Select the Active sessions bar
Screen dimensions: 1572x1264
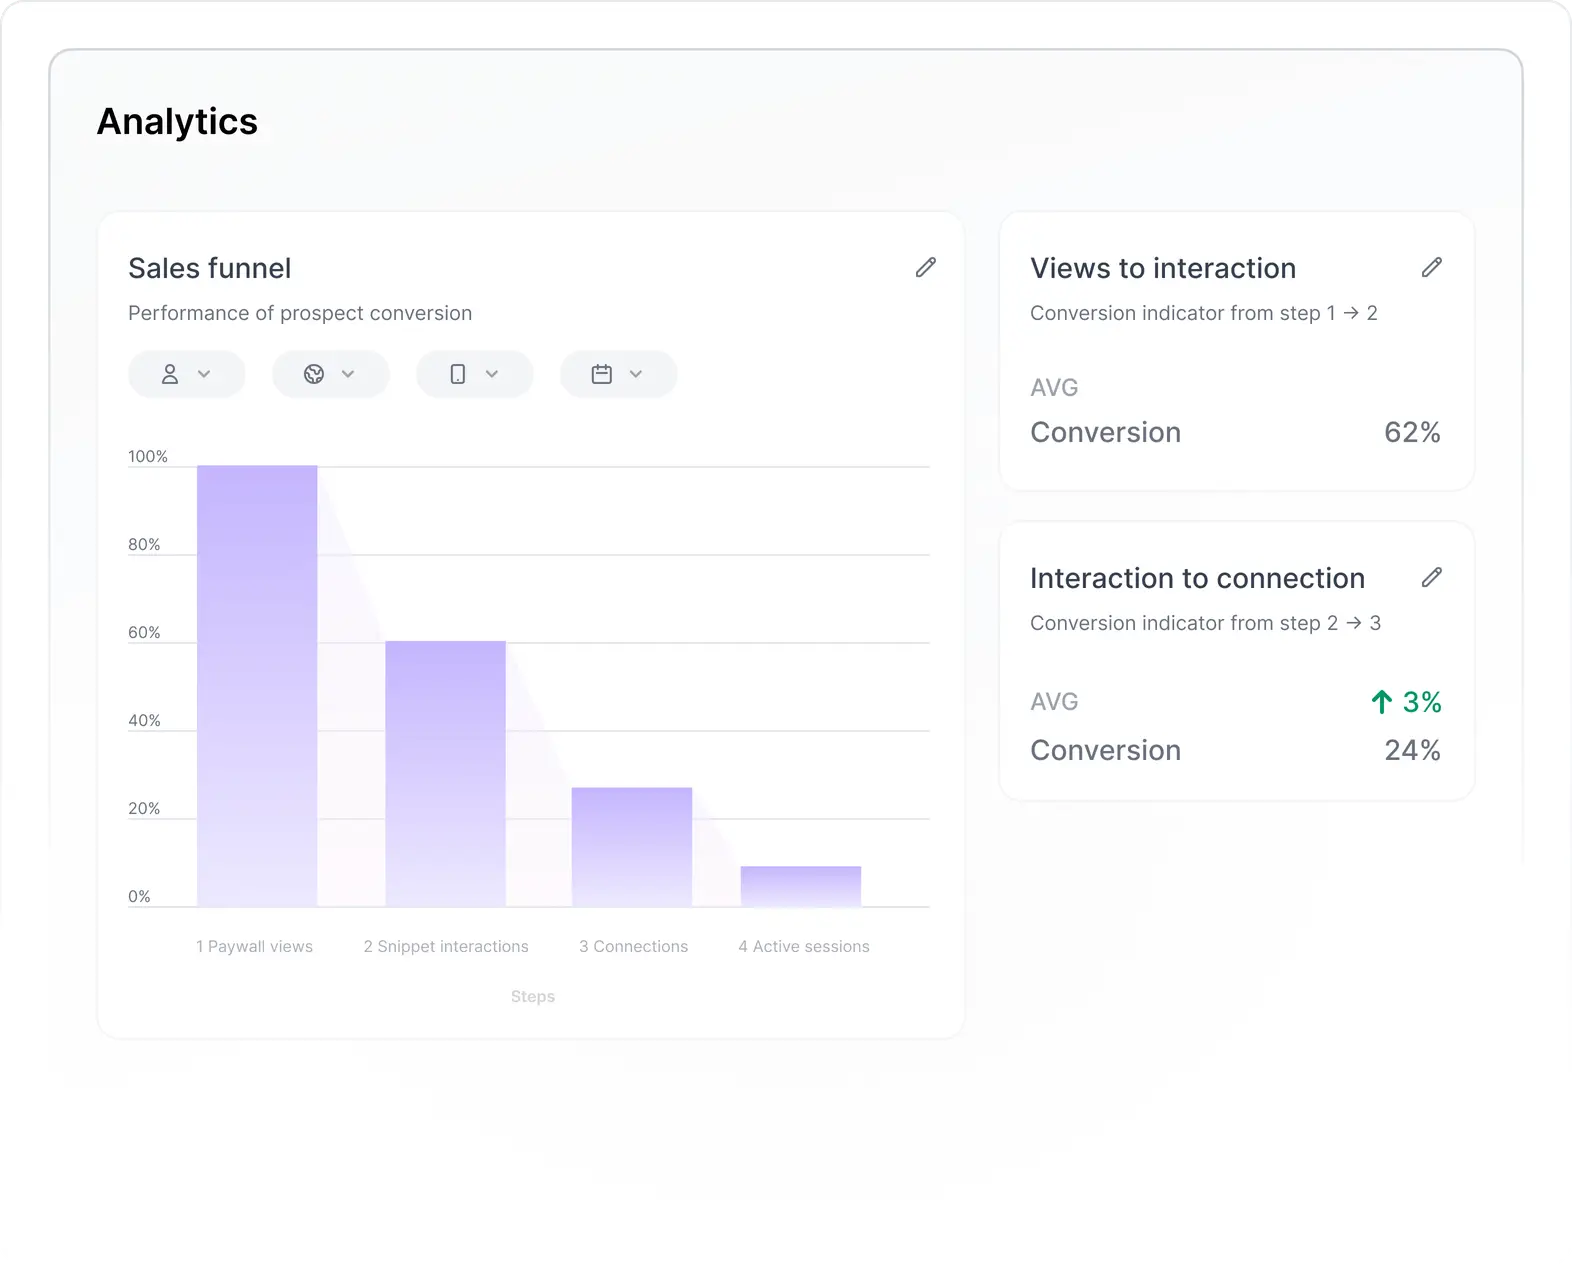801,886
